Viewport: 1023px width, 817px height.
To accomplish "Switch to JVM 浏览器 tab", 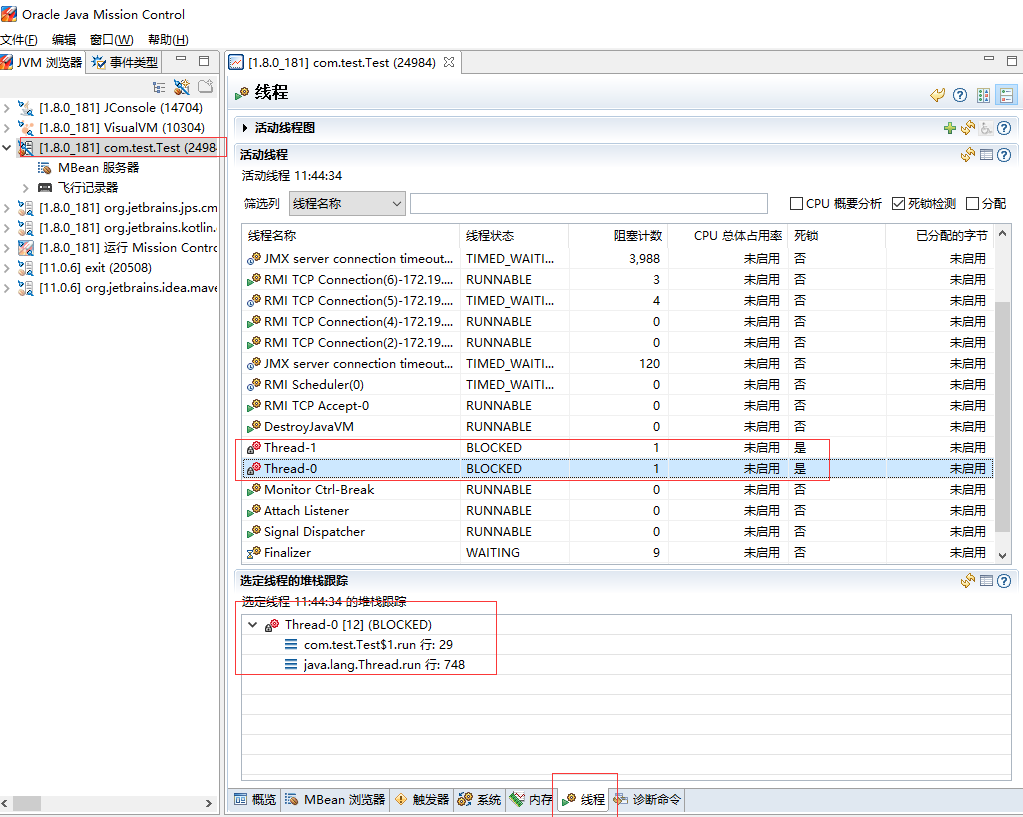I will click(42, 63).
